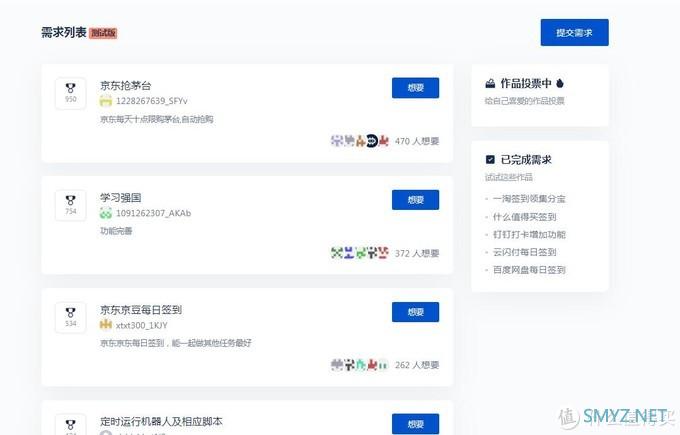Open completed item 一淘签到领集分宝
Screen dimensions: 680x435
529,199
